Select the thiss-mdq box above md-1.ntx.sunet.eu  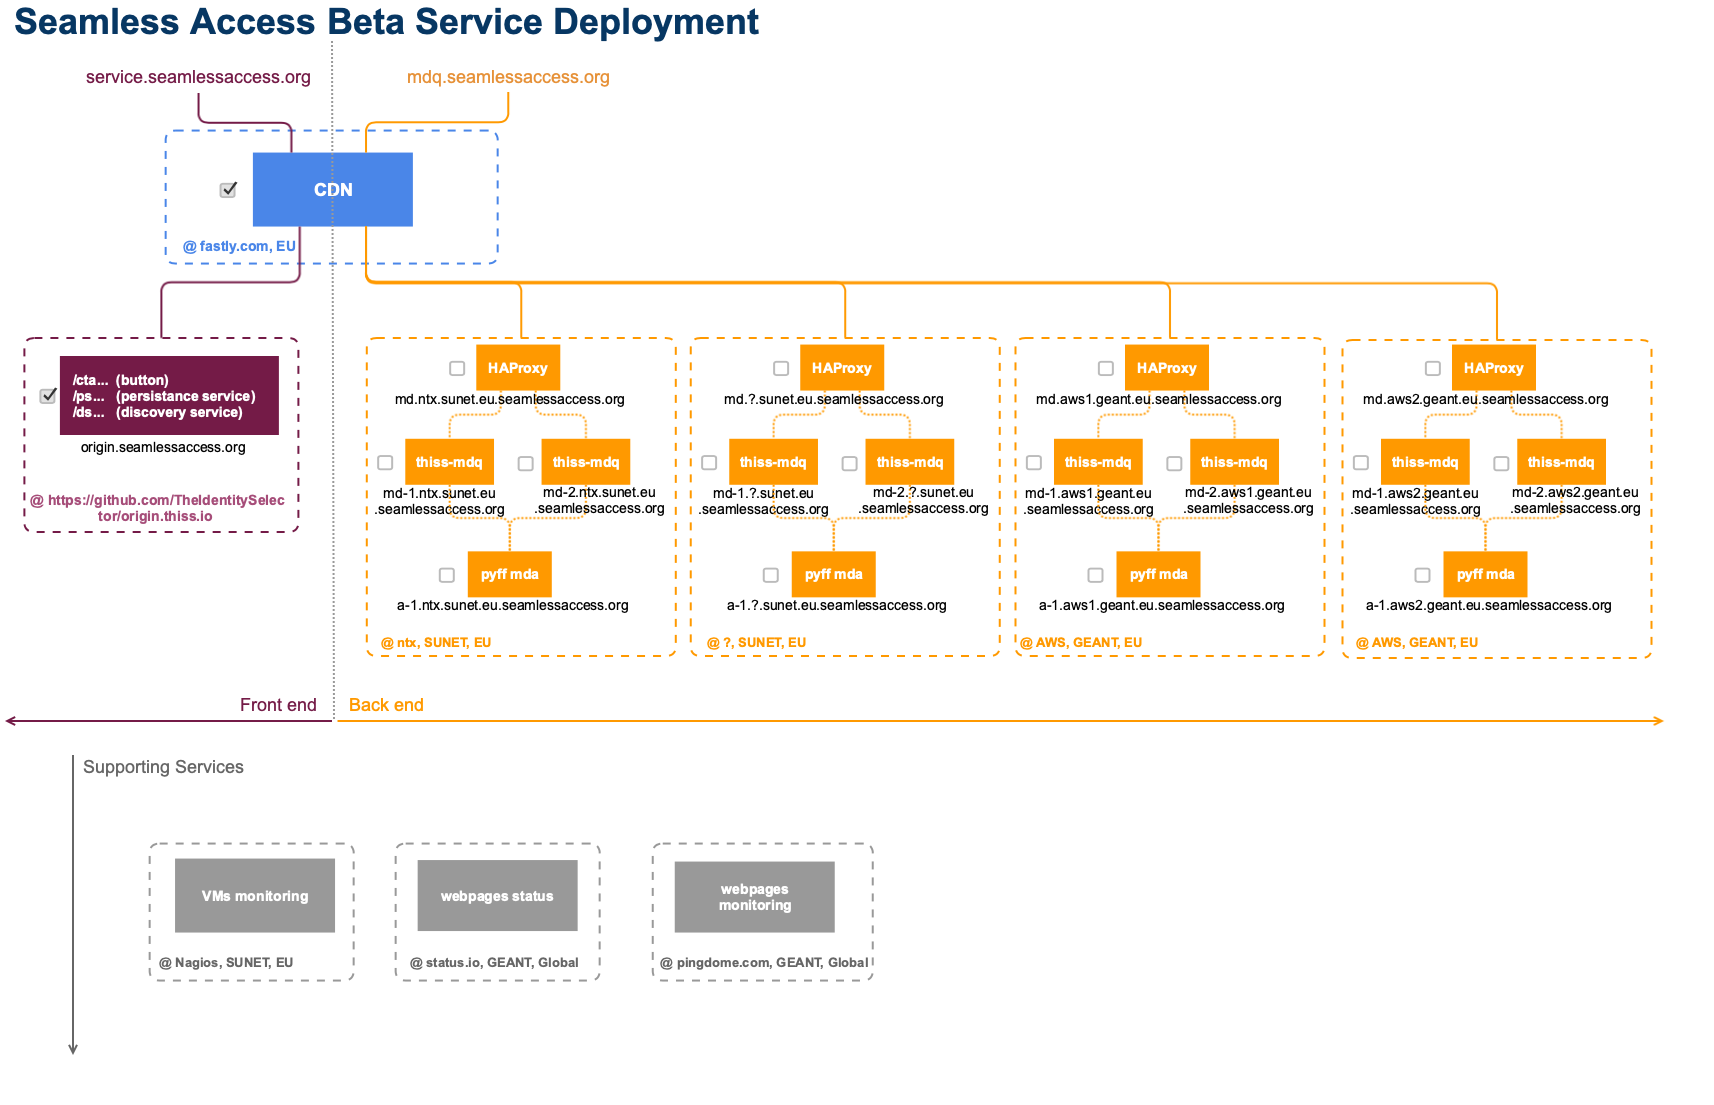tap(449, 462)
